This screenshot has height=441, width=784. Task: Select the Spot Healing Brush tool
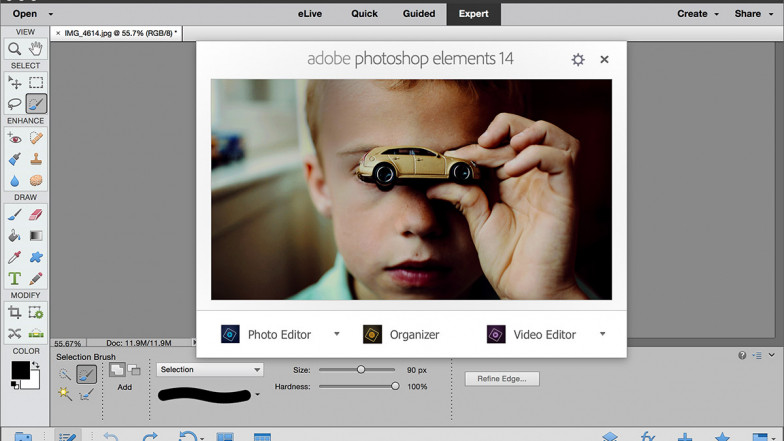(x=36, y=138)
